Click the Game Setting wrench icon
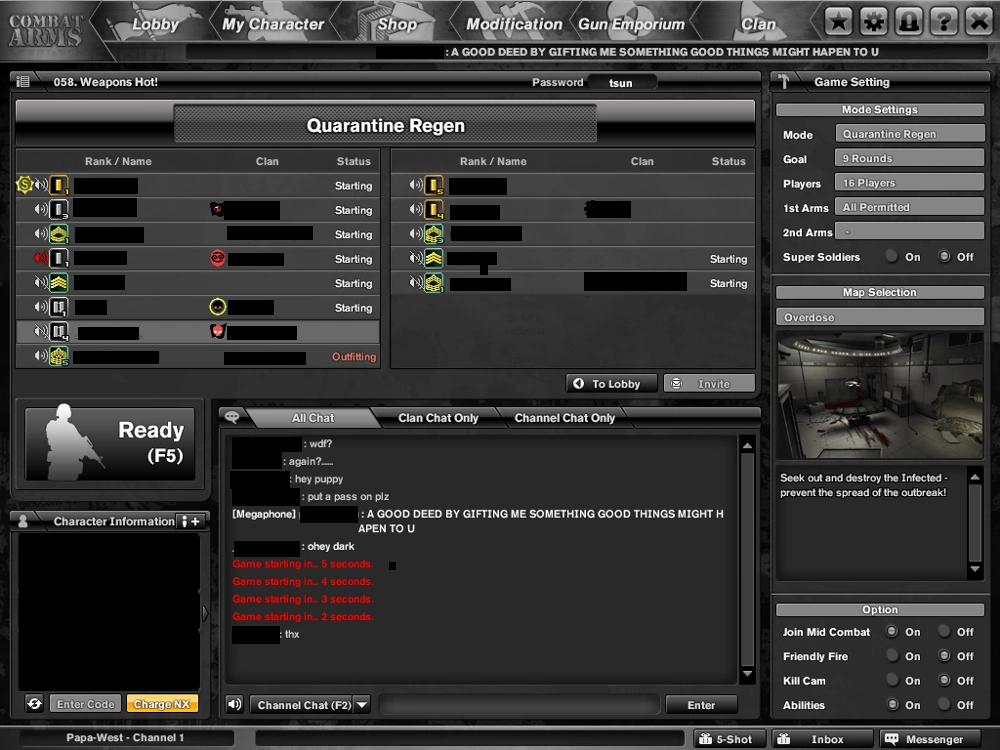Viewport: 1000px width, 750px height. click(x=784, y=82)
